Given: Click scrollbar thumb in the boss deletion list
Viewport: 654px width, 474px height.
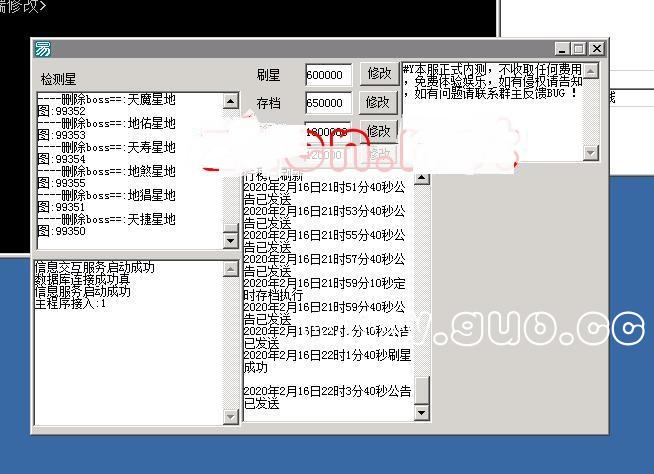Looking at the screenshot, I should coord(231,229).
